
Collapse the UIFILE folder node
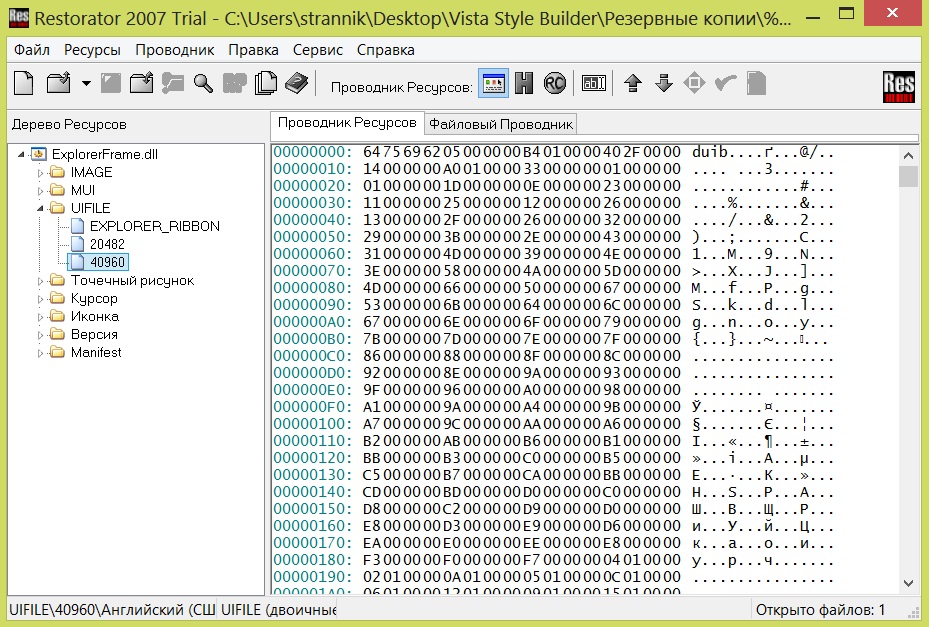(x=42, y=208)
